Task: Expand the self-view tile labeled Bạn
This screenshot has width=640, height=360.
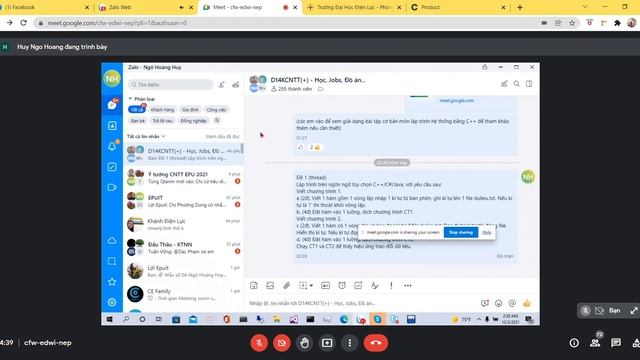Action: click(x=634, y=311)
